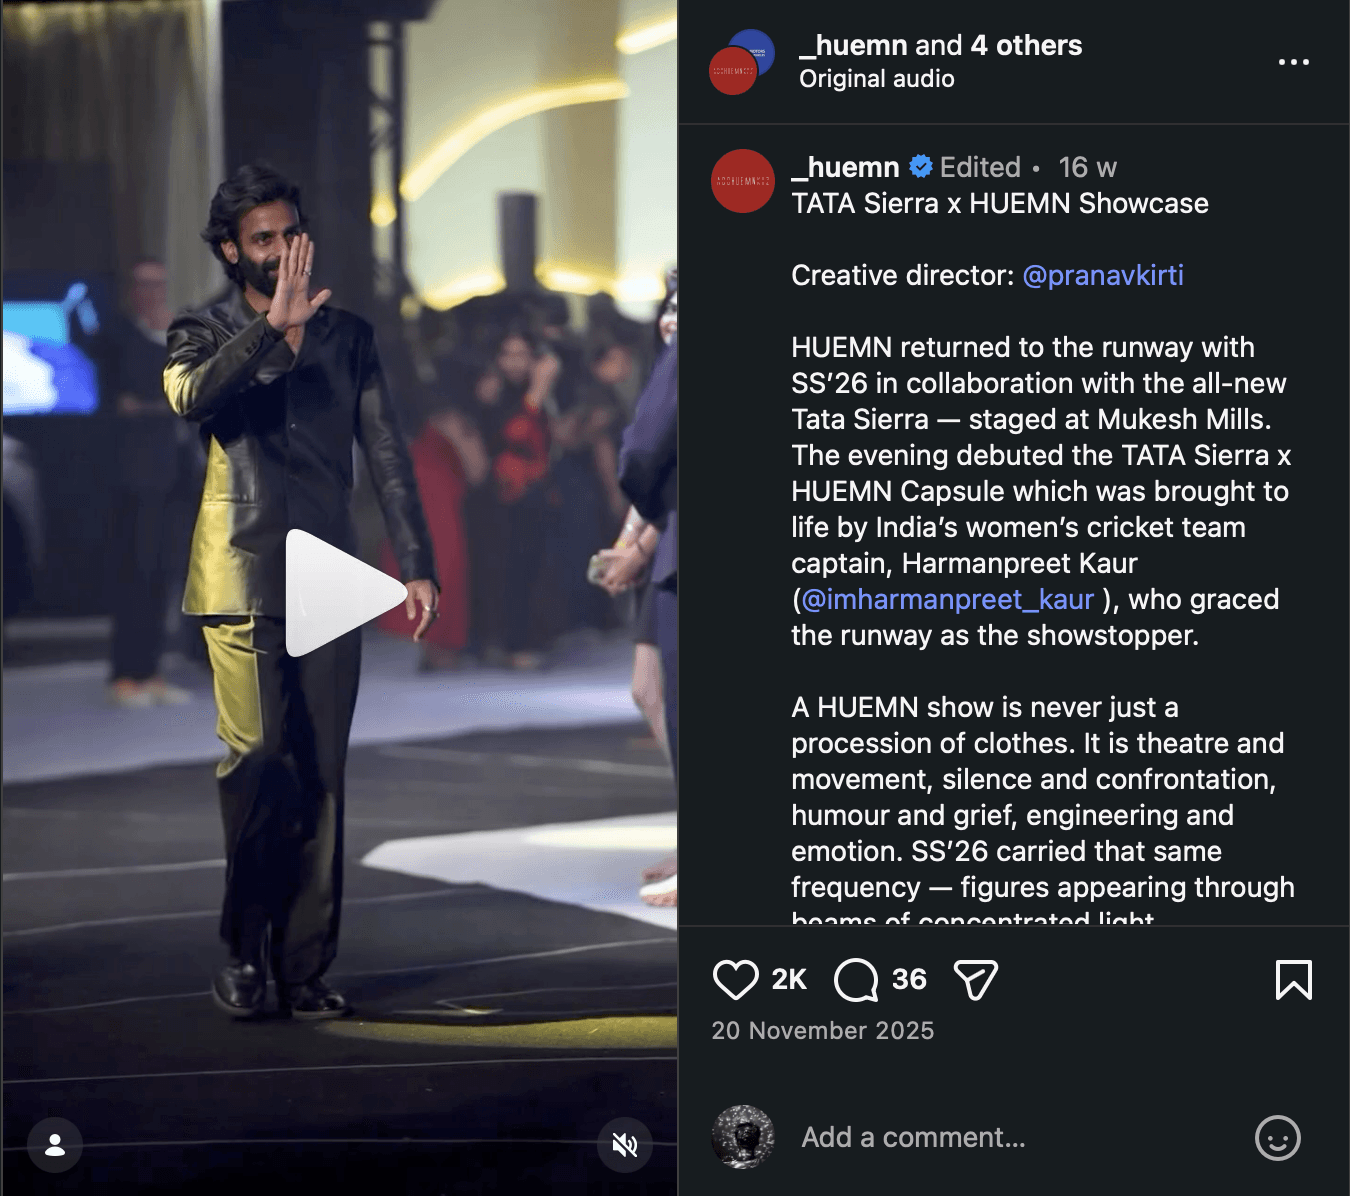1350x1196 pixels.
Task: Play the runway video
Action: click(345, 593)
